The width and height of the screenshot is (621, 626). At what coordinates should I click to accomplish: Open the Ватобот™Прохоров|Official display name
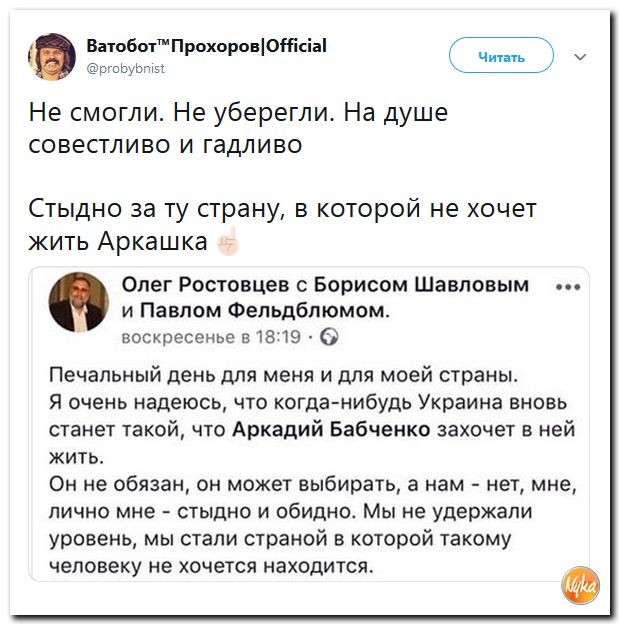point(206,46)
